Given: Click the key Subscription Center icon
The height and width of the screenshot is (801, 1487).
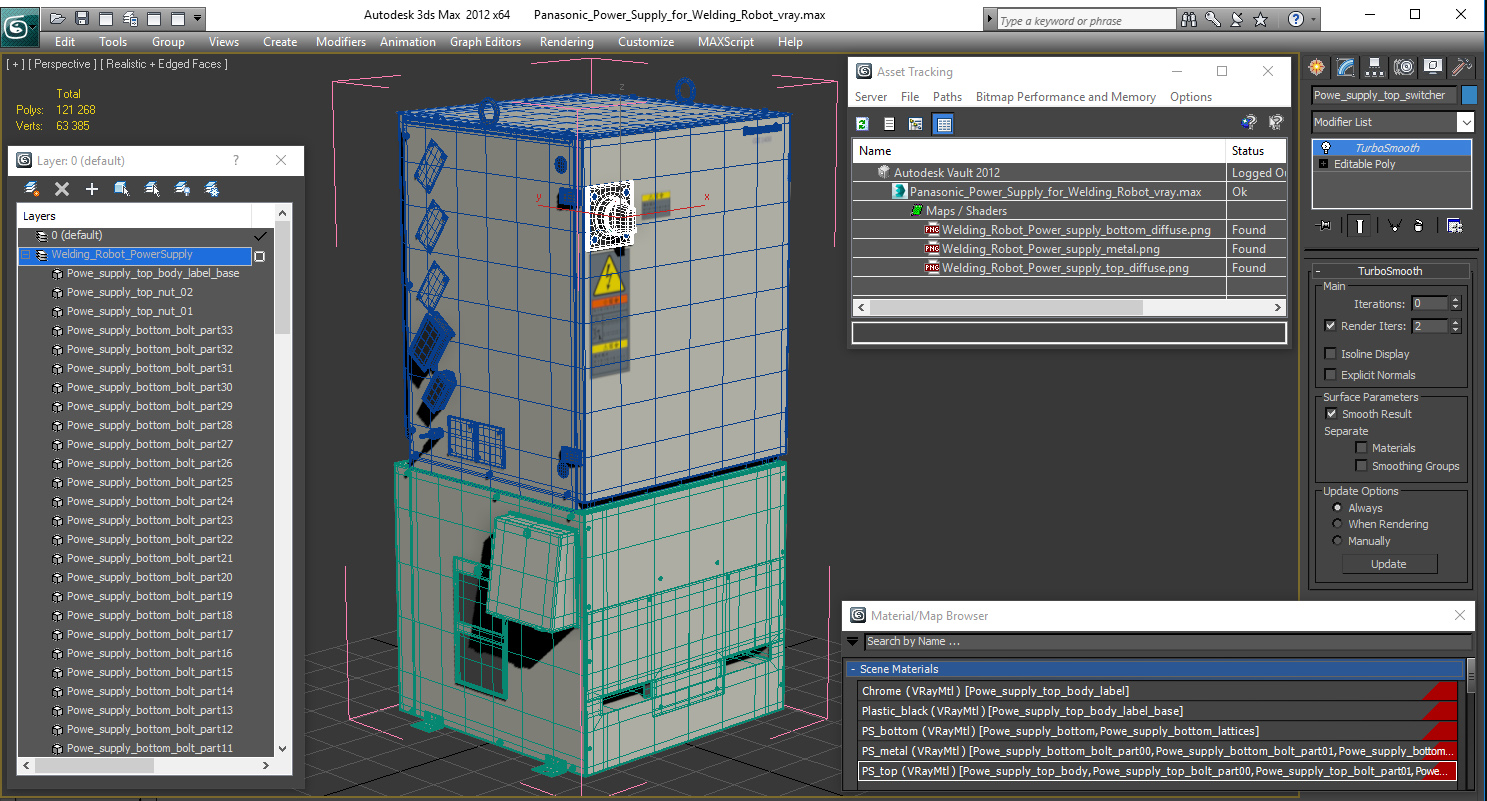Looking at the screenshot, I should click(x=1213, y=19).
